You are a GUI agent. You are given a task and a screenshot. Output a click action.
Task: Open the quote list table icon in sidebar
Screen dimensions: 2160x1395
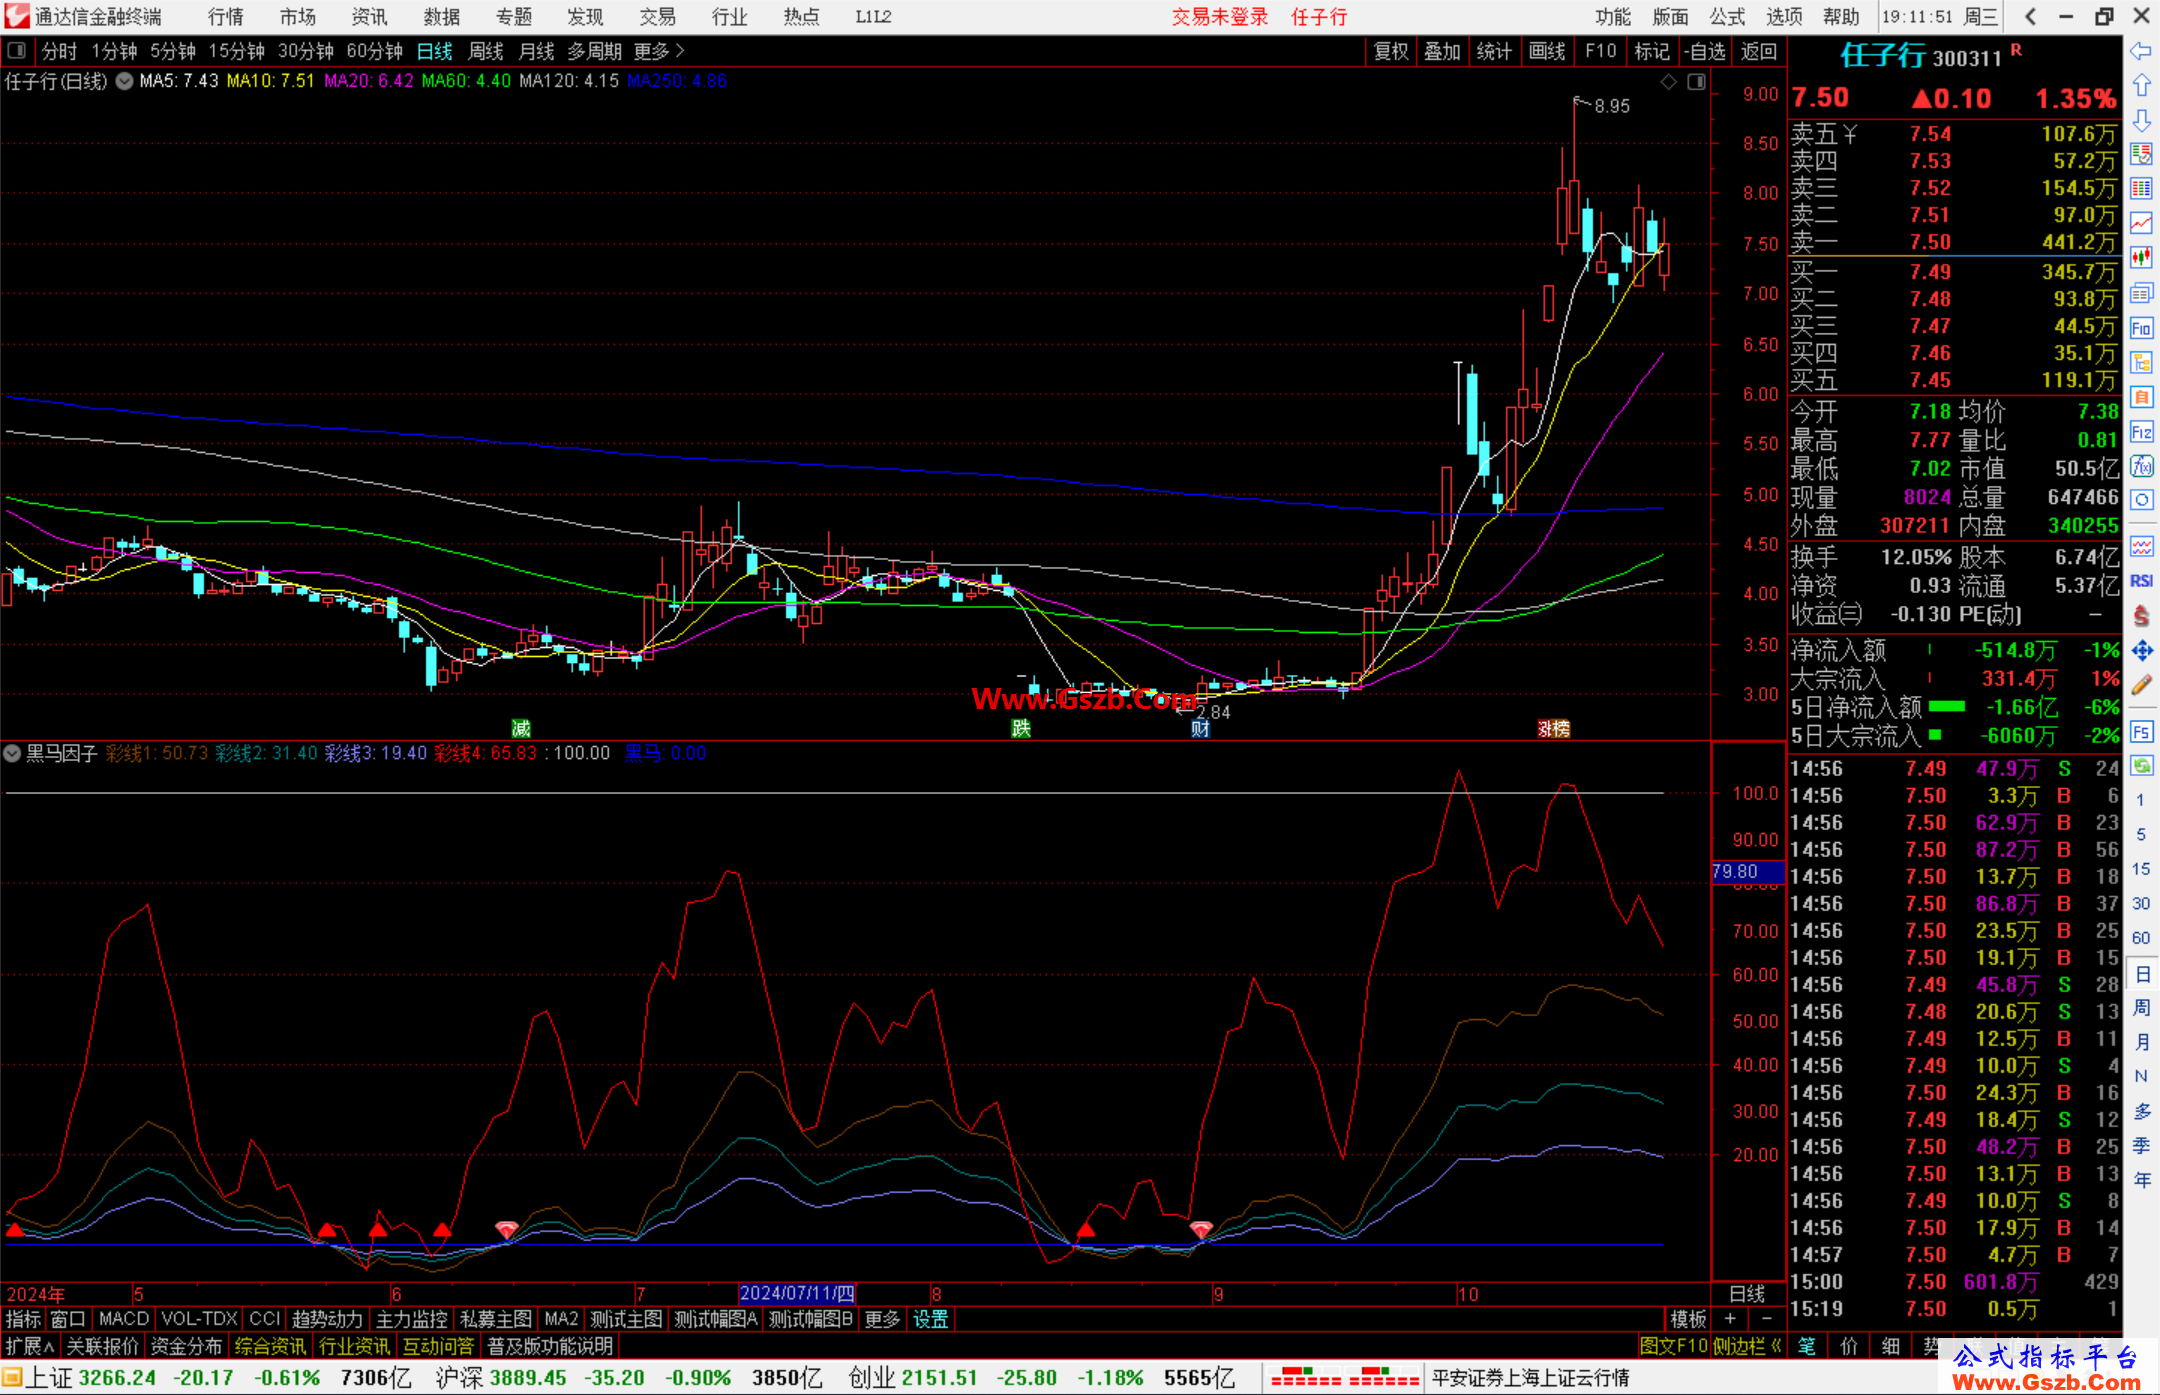(x=2141, y=189)
